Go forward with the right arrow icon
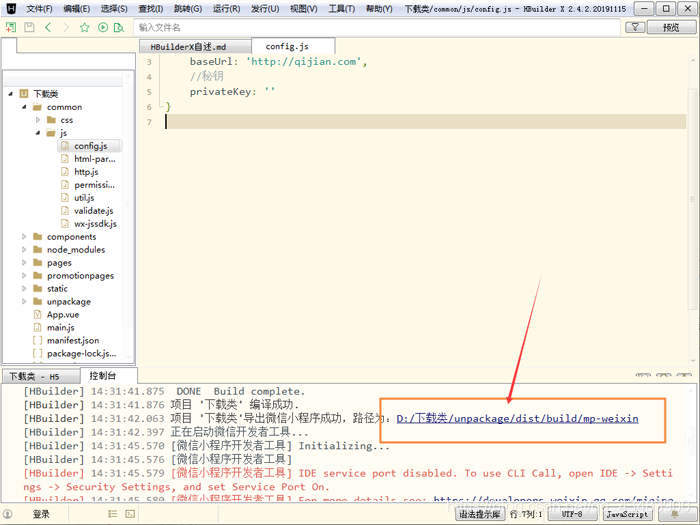This screenshot has height=525, width=700. pos(66,27)
